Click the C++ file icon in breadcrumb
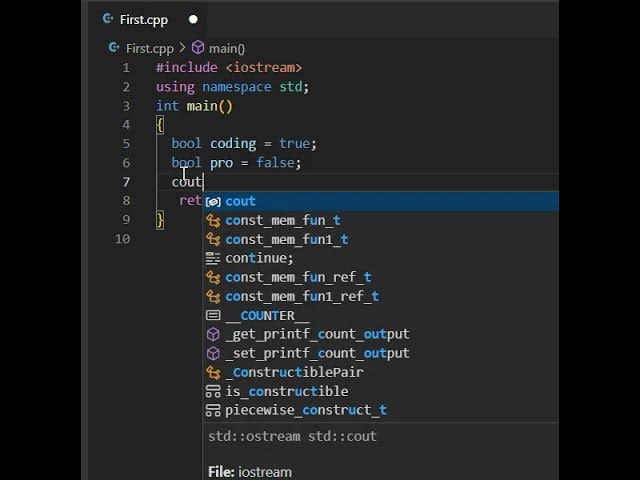 tap(114, 48)
